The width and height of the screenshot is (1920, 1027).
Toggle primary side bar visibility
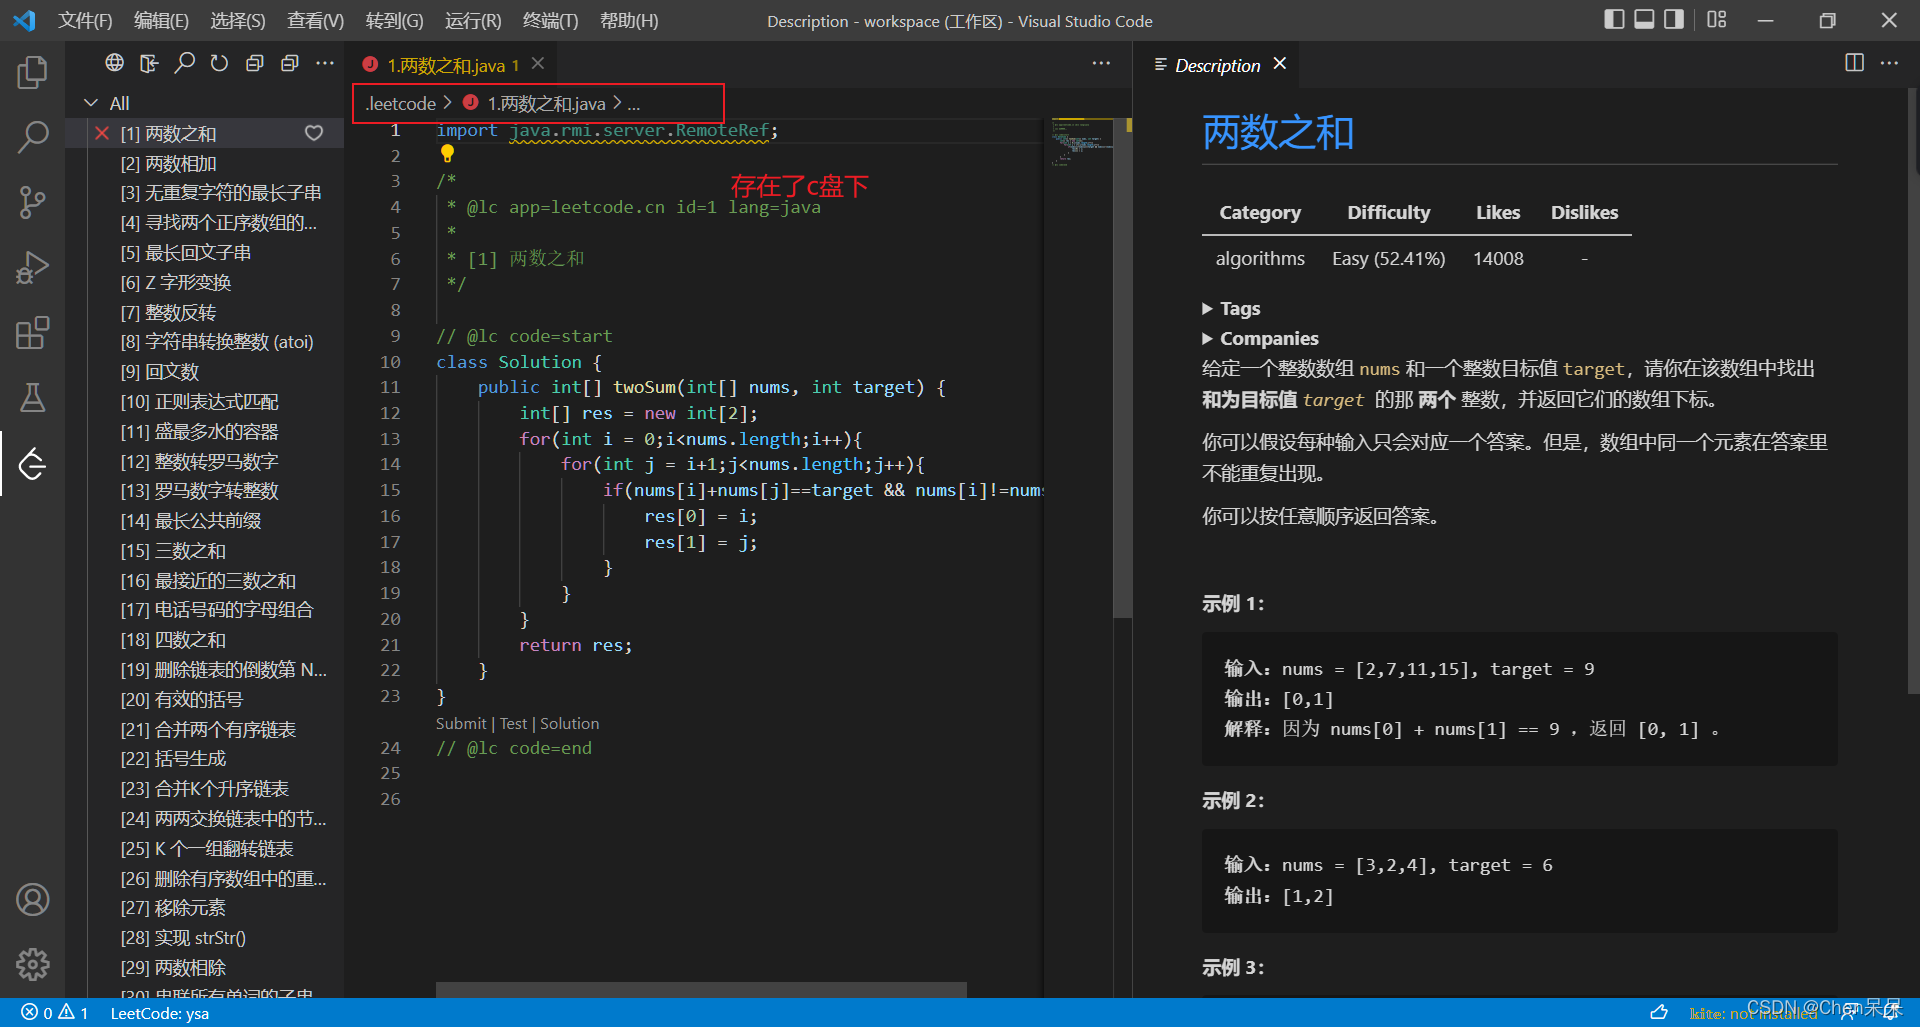pos(1614,19)
